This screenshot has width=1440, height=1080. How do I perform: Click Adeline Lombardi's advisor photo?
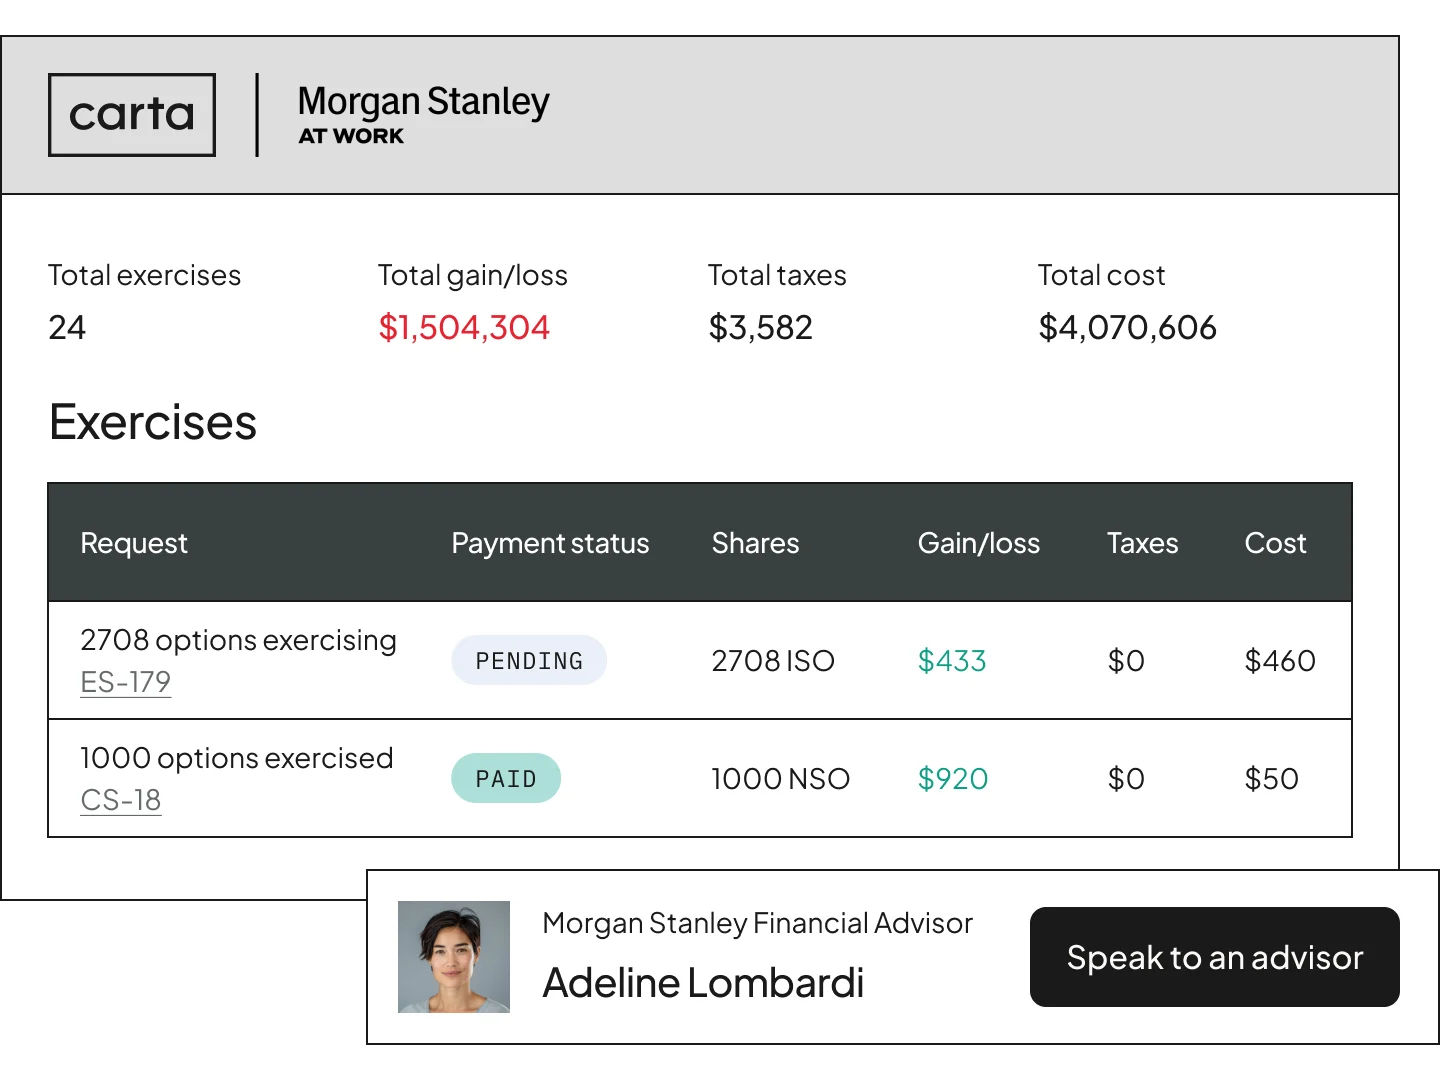pyautogui.click(x=454, y=957)
